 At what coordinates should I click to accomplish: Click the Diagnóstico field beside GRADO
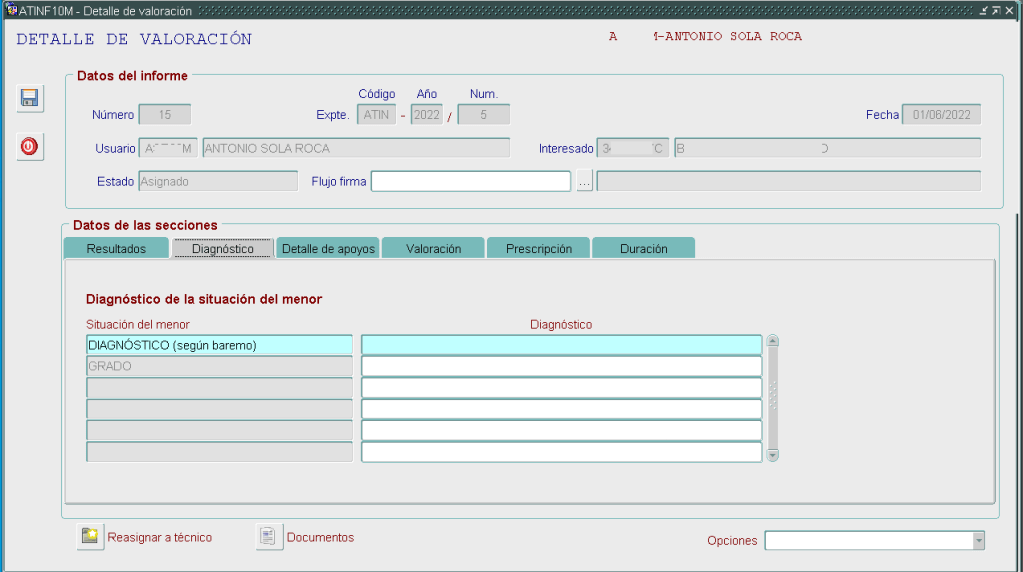[x=561, y=367]
